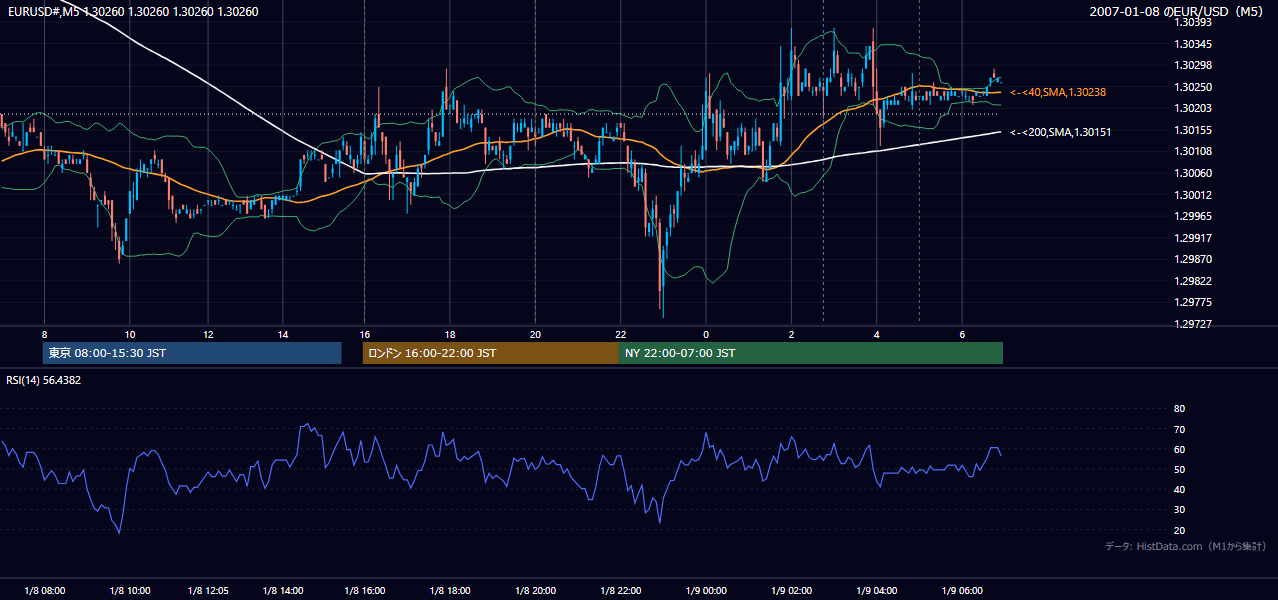This screenshot has height=600, width=1278.
Task: Click the 200,SMA,1.30151 indicator label
Action: [x=1060, y=132]
